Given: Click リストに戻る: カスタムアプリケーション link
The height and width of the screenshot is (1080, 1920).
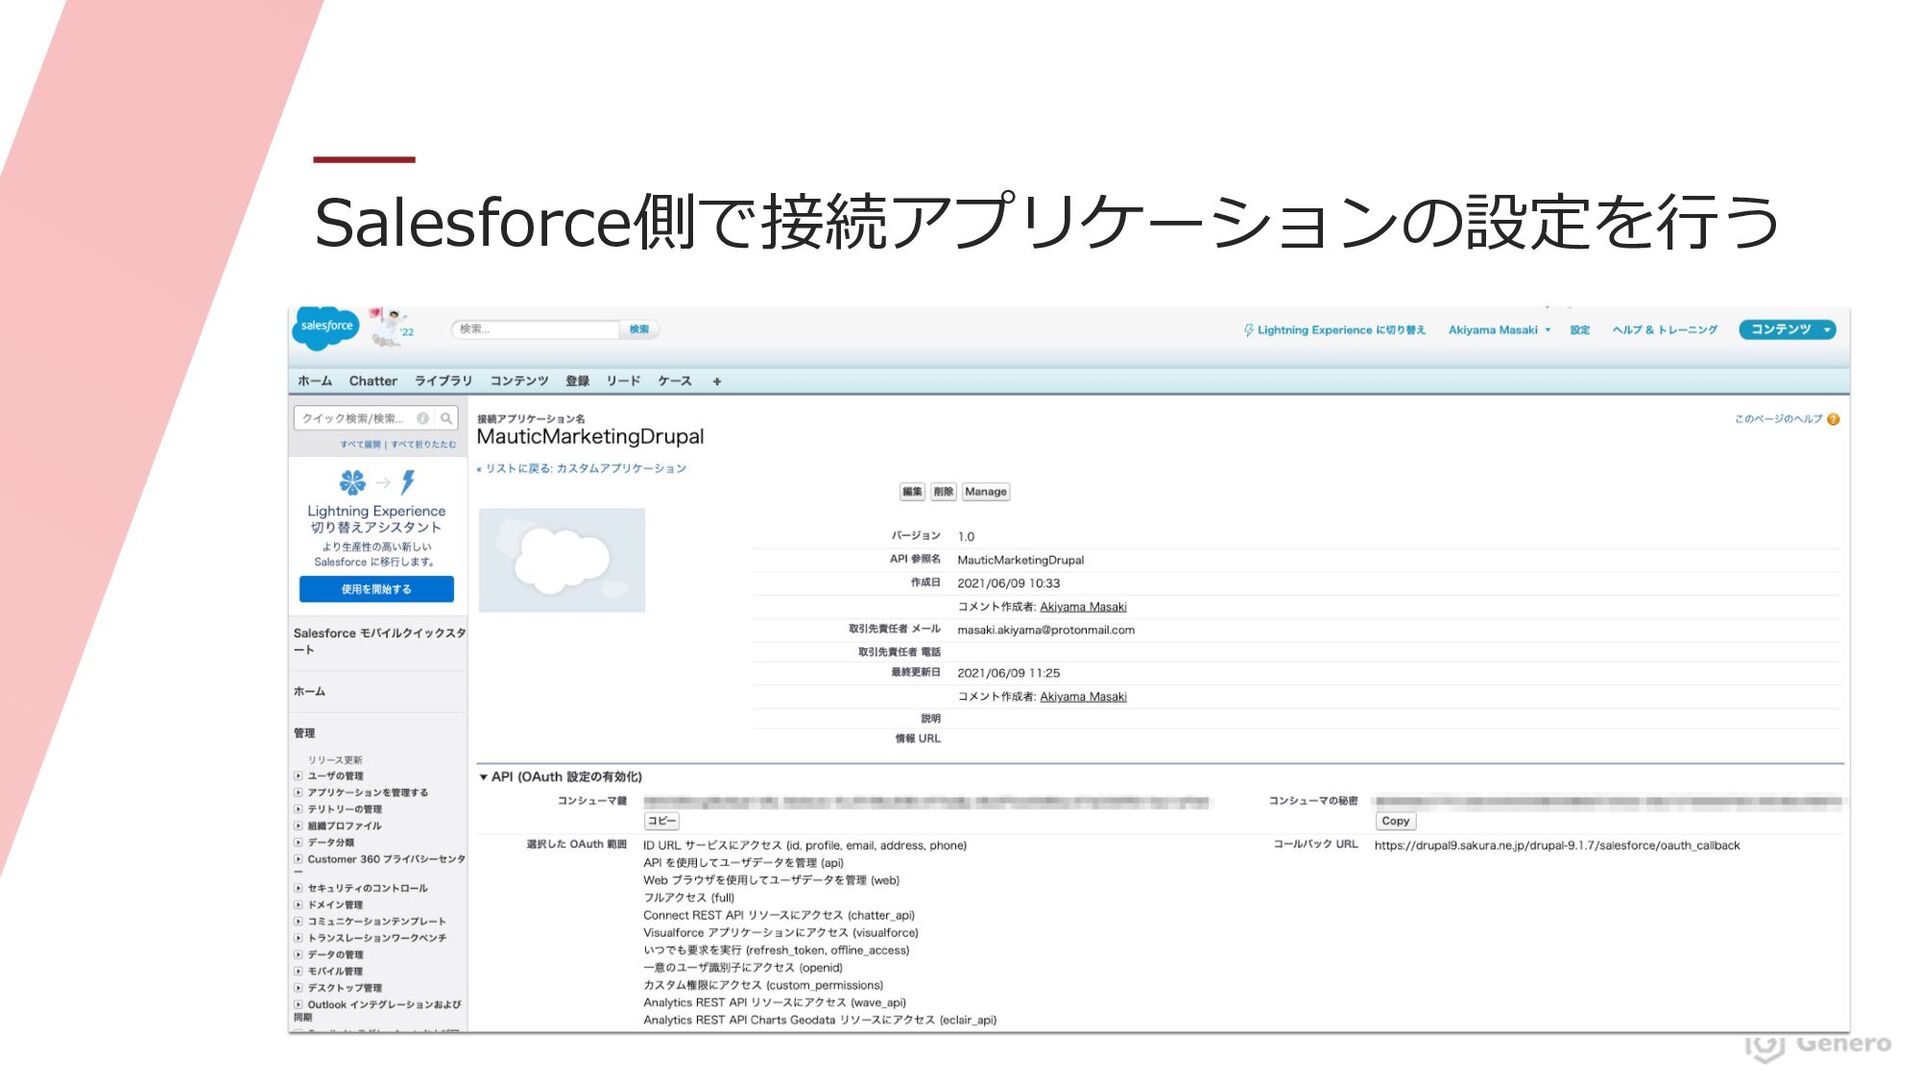Looking at the screenshot, I should pos(586,469).
